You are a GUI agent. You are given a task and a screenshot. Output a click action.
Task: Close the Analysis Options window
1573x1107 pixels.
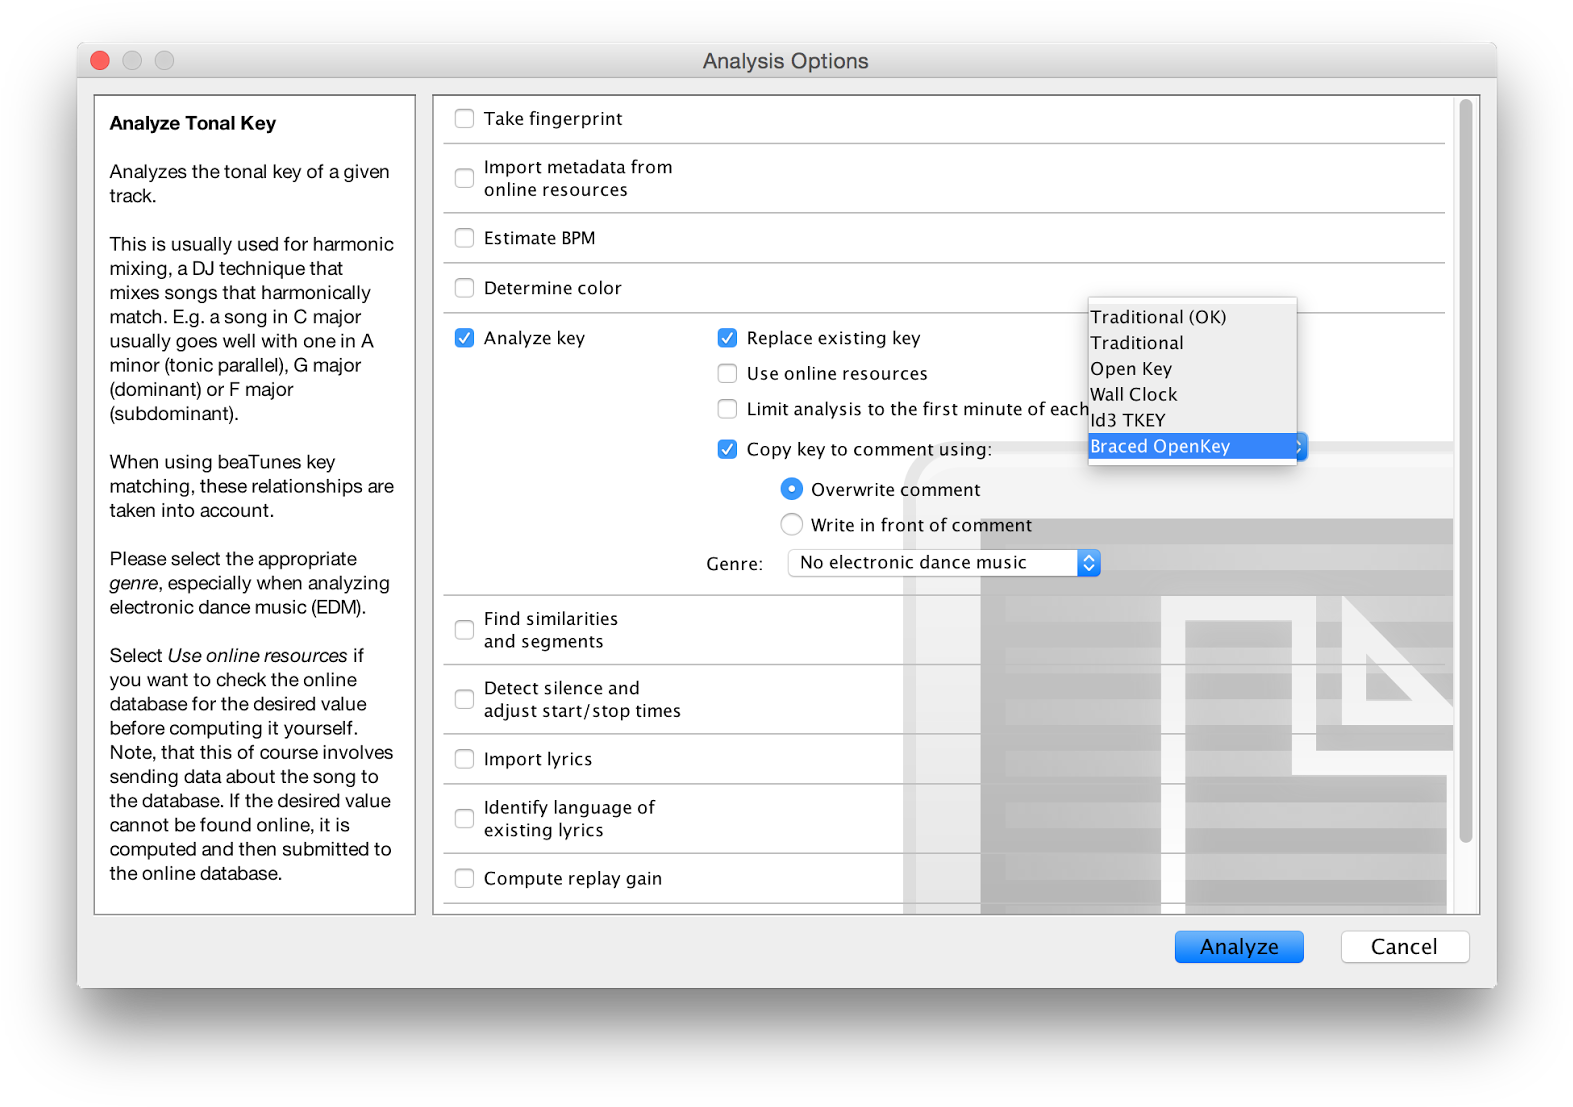[x=100, y=61]
